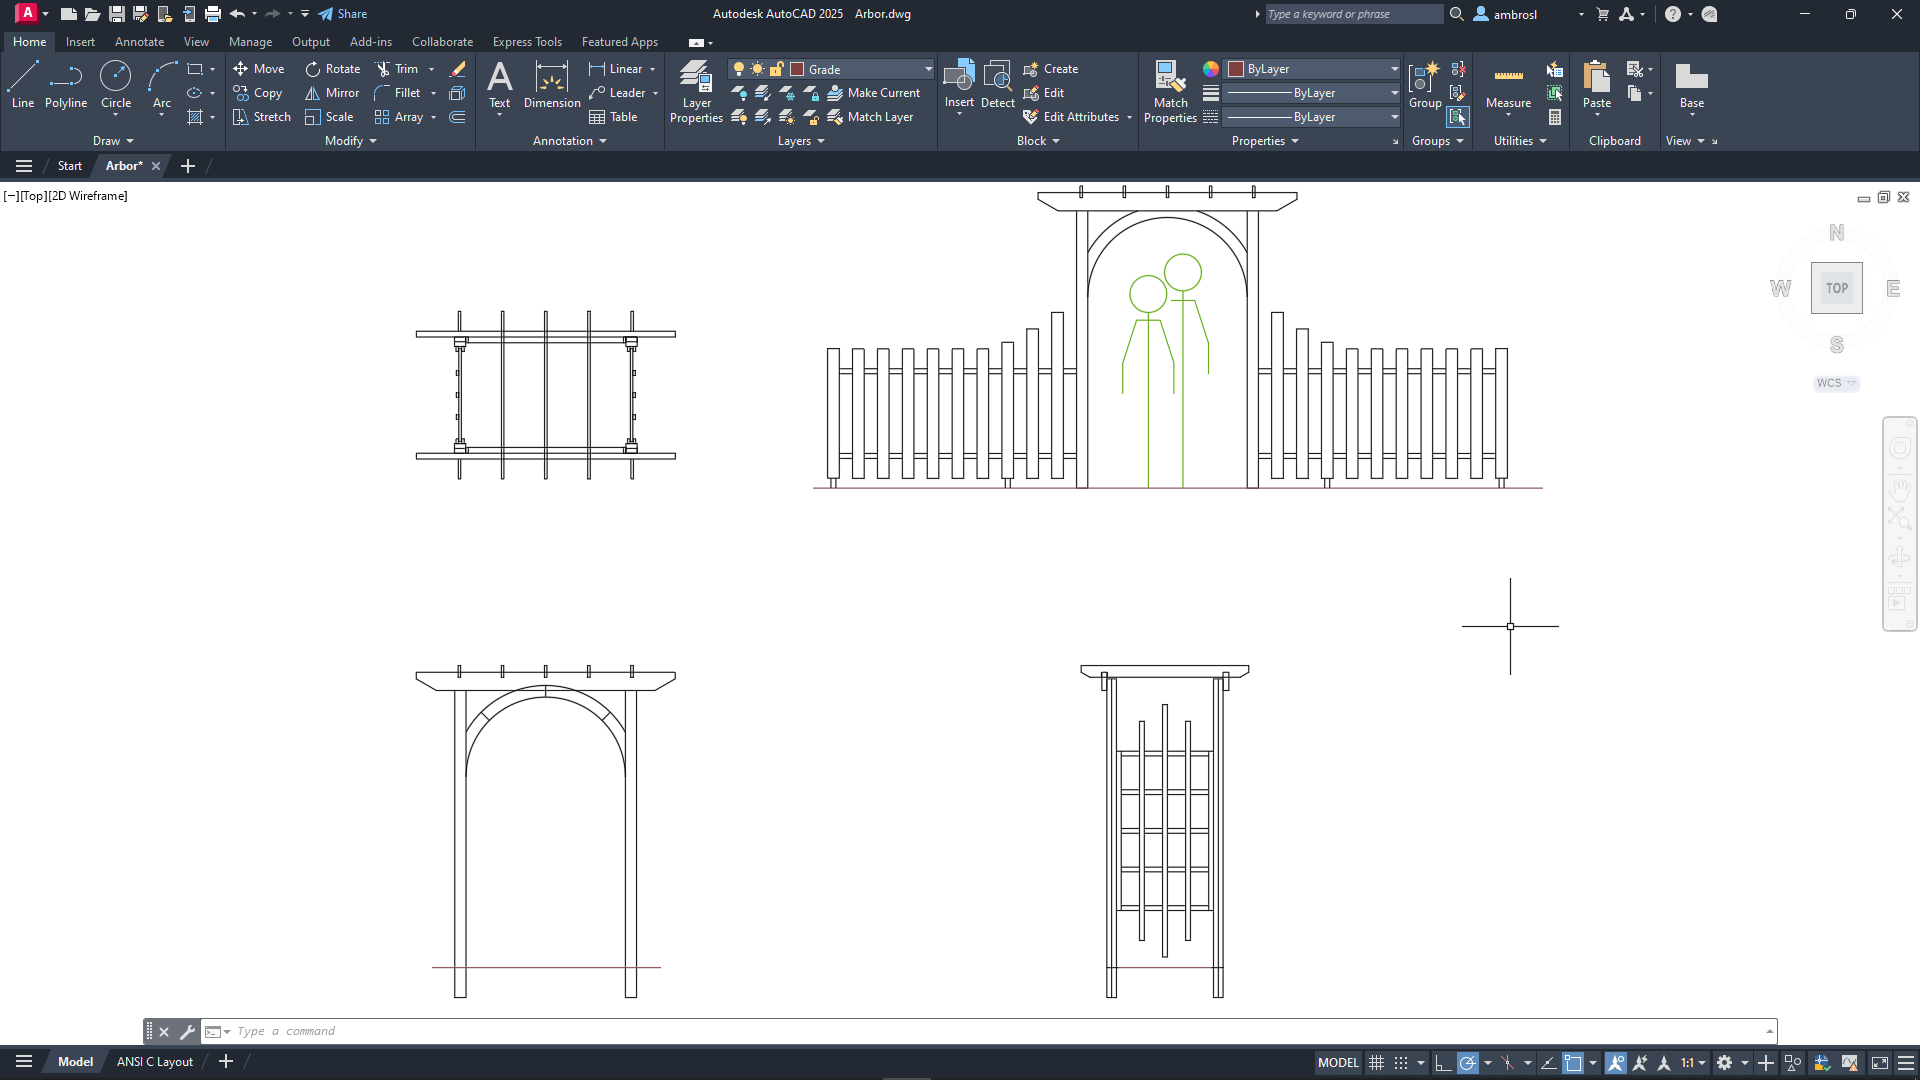Click the Share button
Screen dimensions: 1920x1080
point(343,14)
